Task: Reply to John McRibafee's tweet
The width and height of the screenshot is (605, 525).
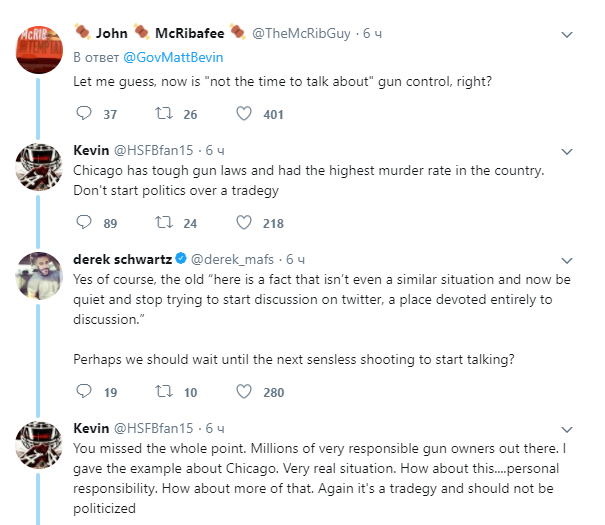Action: (x=84, y=114)
